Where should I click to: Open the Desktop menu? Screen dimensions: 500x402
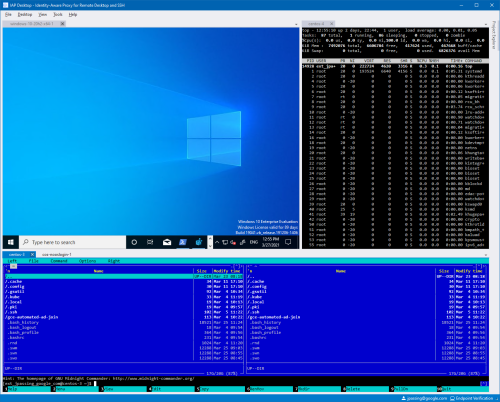coord(25,15)
